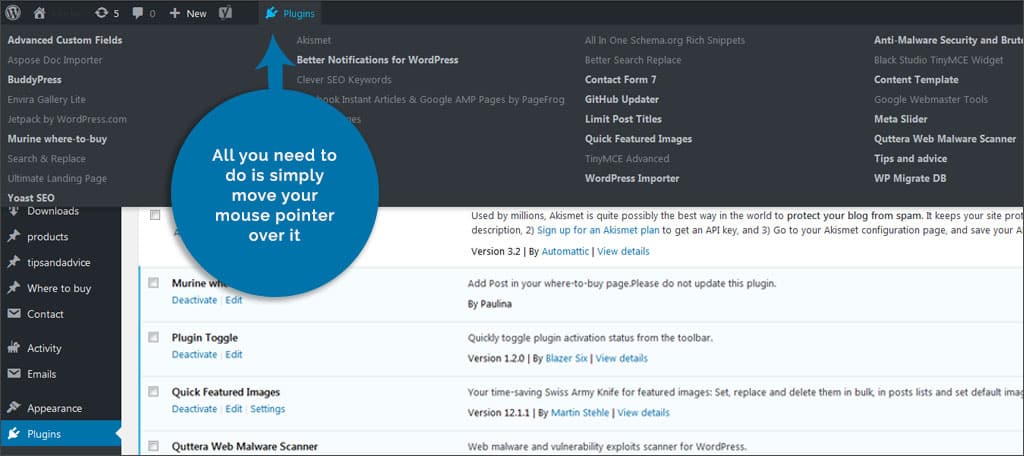The width and height of the screenshot is (1024, 456).
Task: Toggle Limit Post Titles plugin
Action: (x=623, y=119)
